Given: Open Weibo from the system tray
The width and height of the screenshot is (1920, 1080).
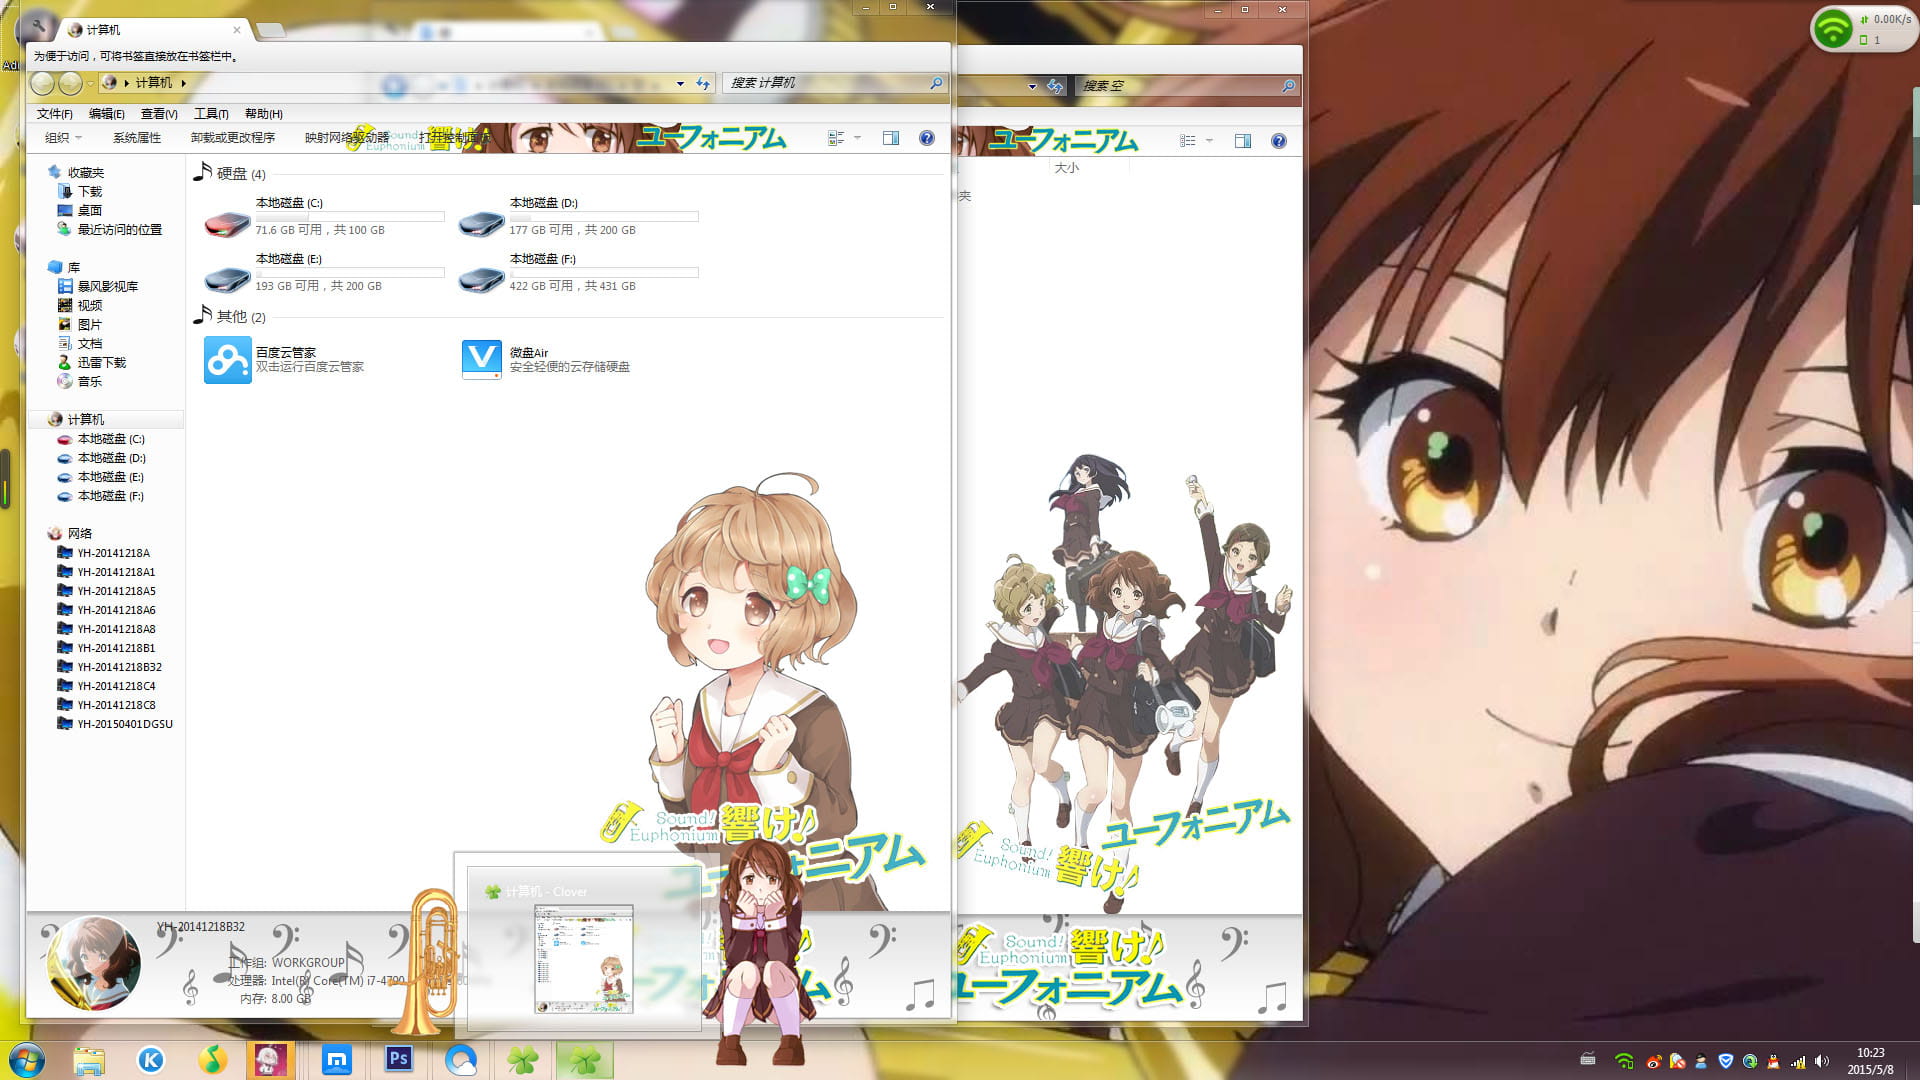Looking at the screenshot, I should (1655, 1062).
